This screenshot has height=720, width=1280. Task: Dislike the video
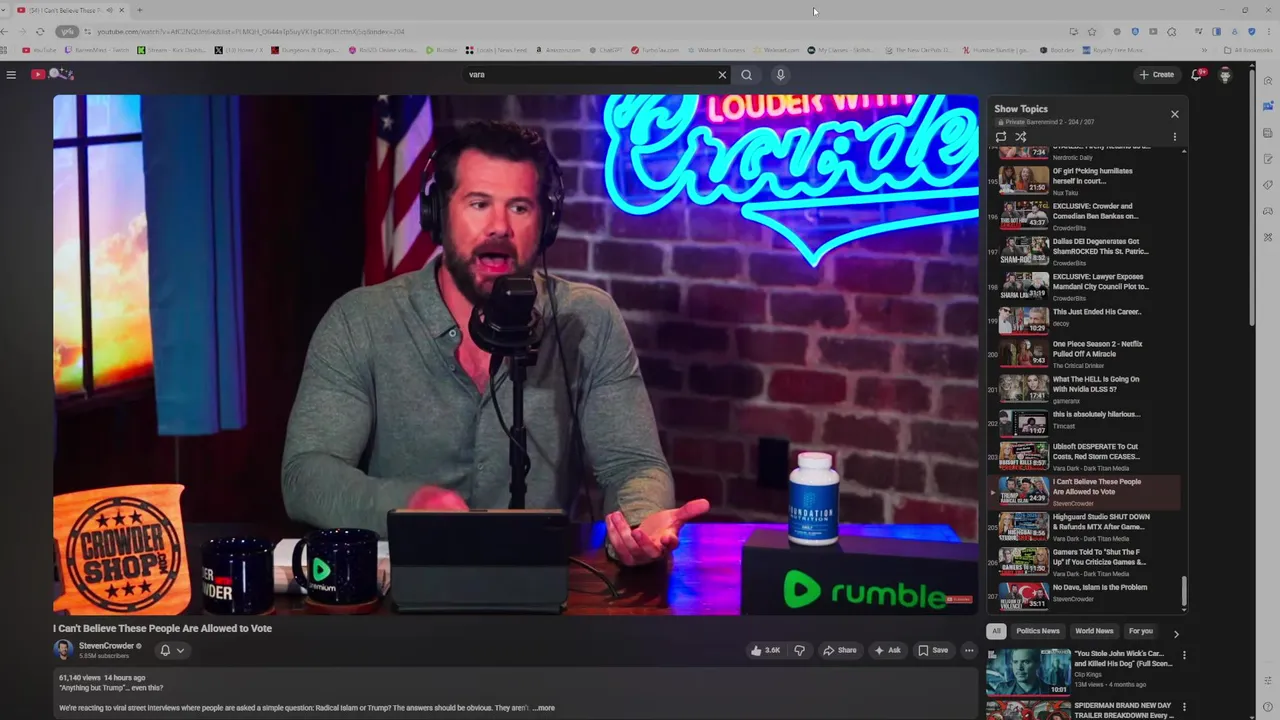tap(799, 650)
